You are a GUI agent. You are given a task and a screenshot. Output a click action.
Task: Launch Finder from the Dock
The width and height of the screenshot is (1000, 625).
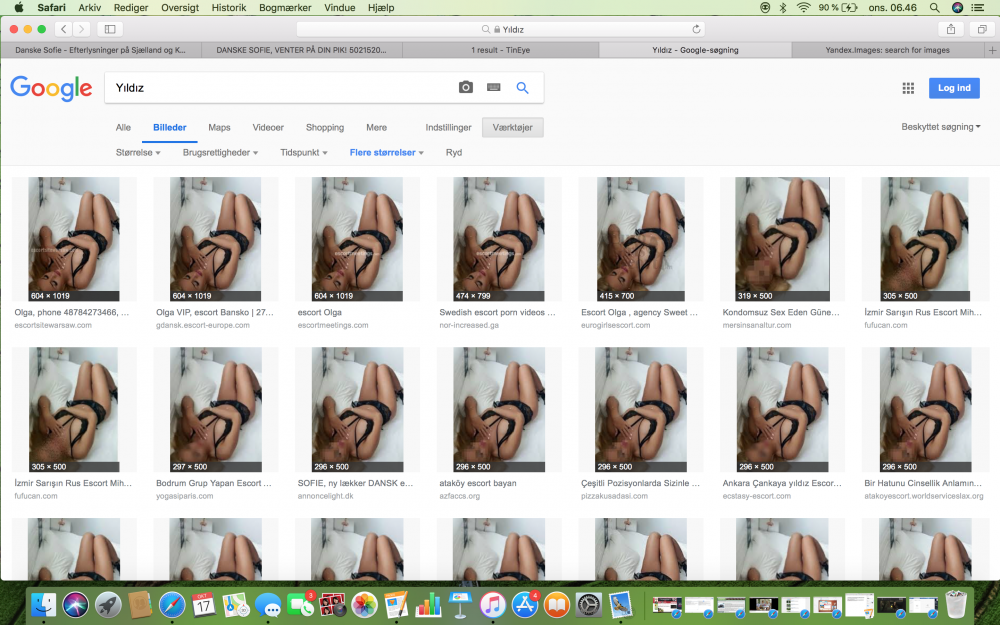[x=43, y=605]
